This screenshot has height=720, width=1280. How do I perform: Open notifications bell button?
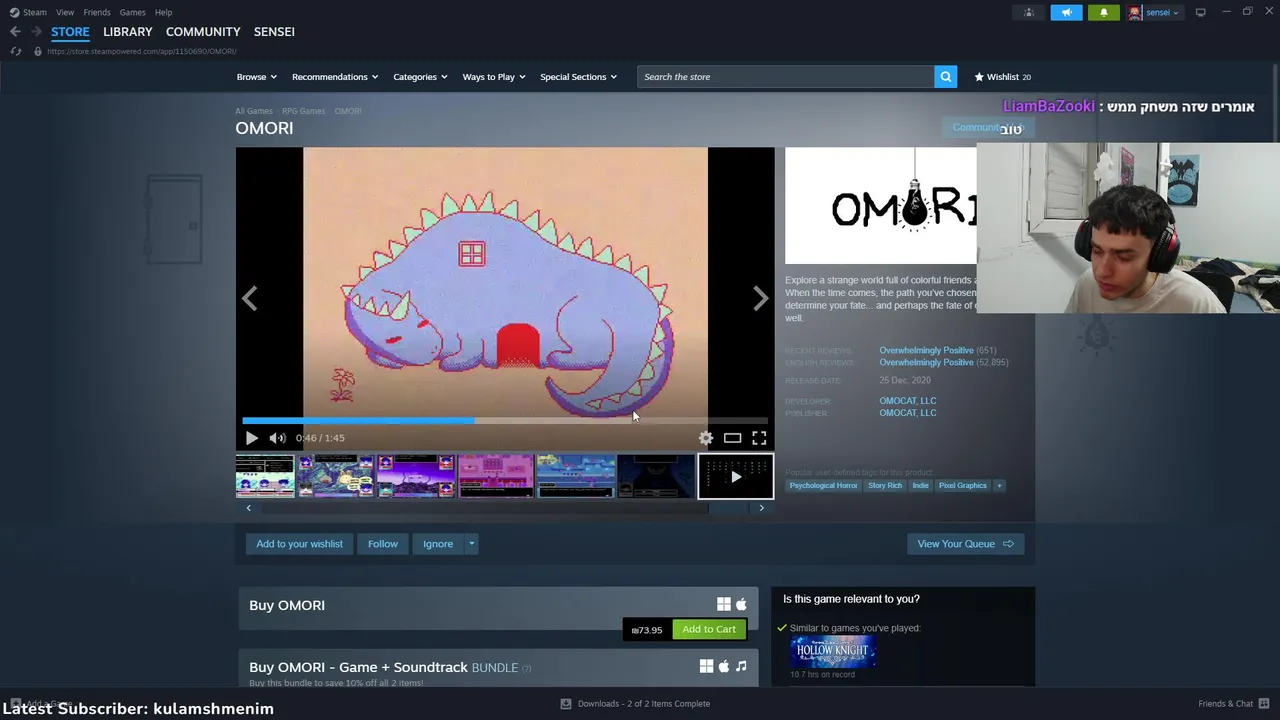[1103, 12]
